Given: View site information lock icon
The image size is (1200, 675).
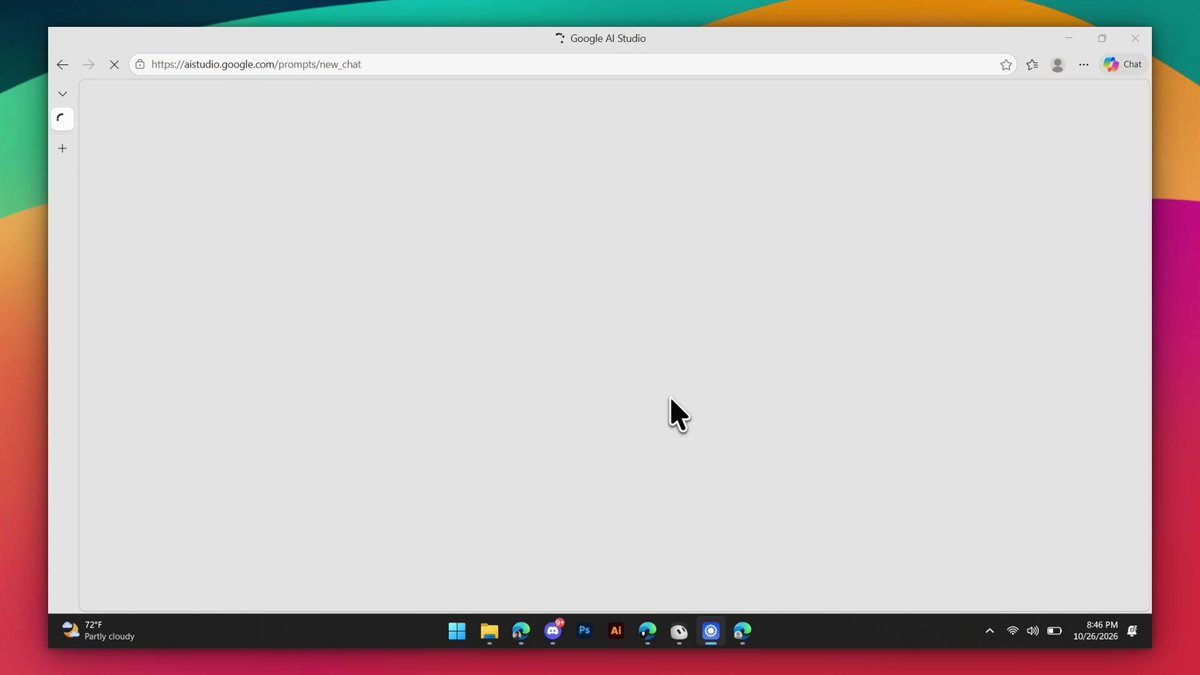Looking at the screenshot, I should pos(141,64).
